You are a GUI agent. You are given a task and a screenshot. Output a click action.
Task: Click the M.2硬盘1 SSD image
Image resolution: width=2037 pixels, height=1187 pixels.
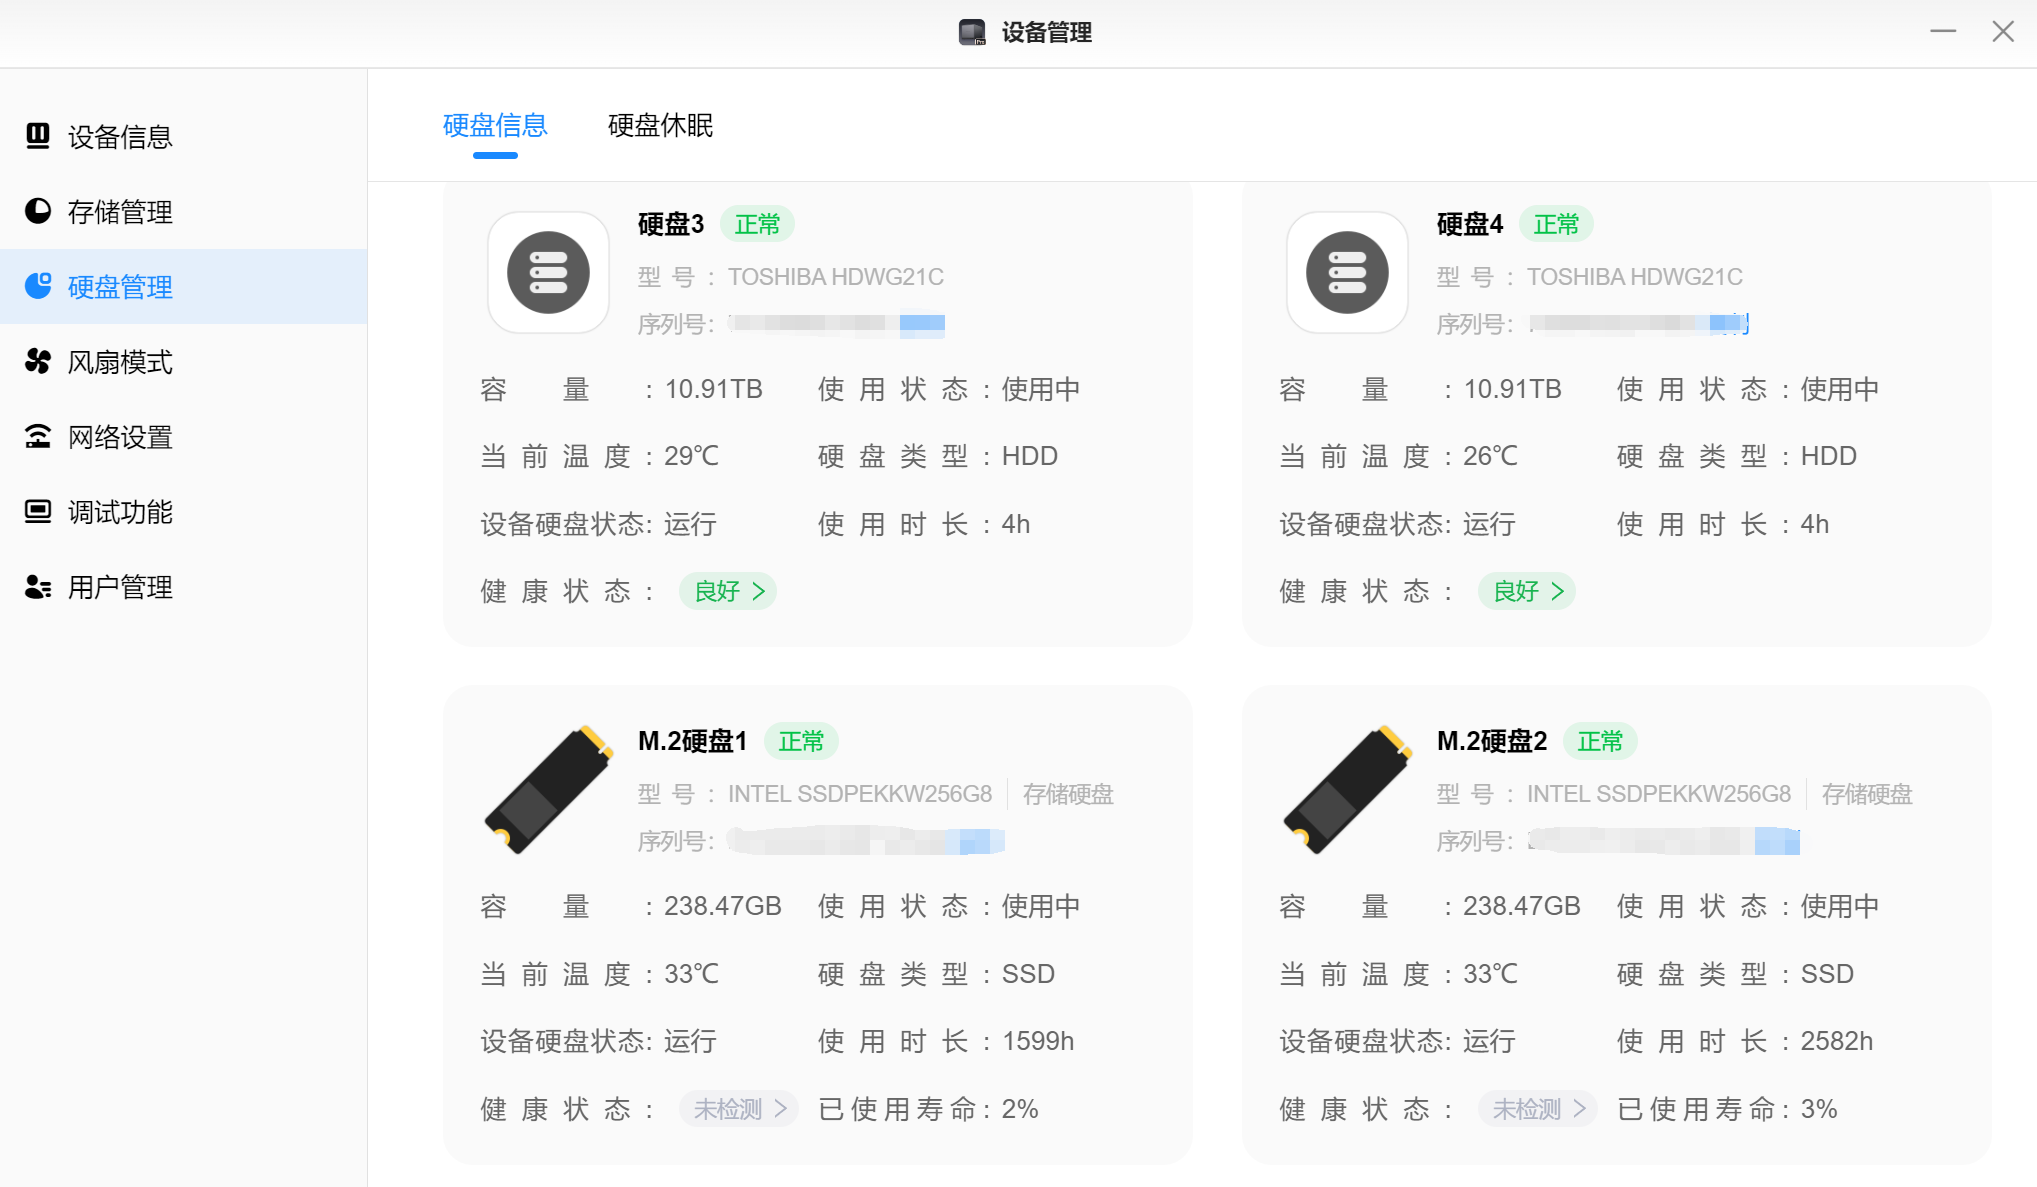(548, 789)
